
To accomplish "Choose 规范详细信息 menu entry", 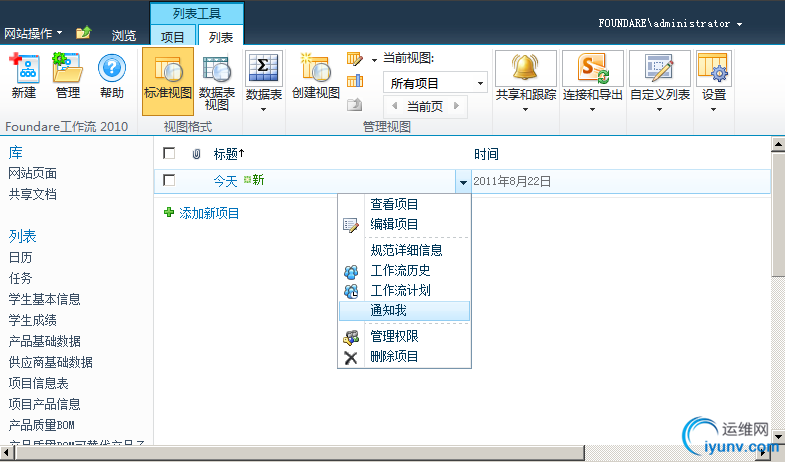I will pyautogui.click(x=405, y=250).
